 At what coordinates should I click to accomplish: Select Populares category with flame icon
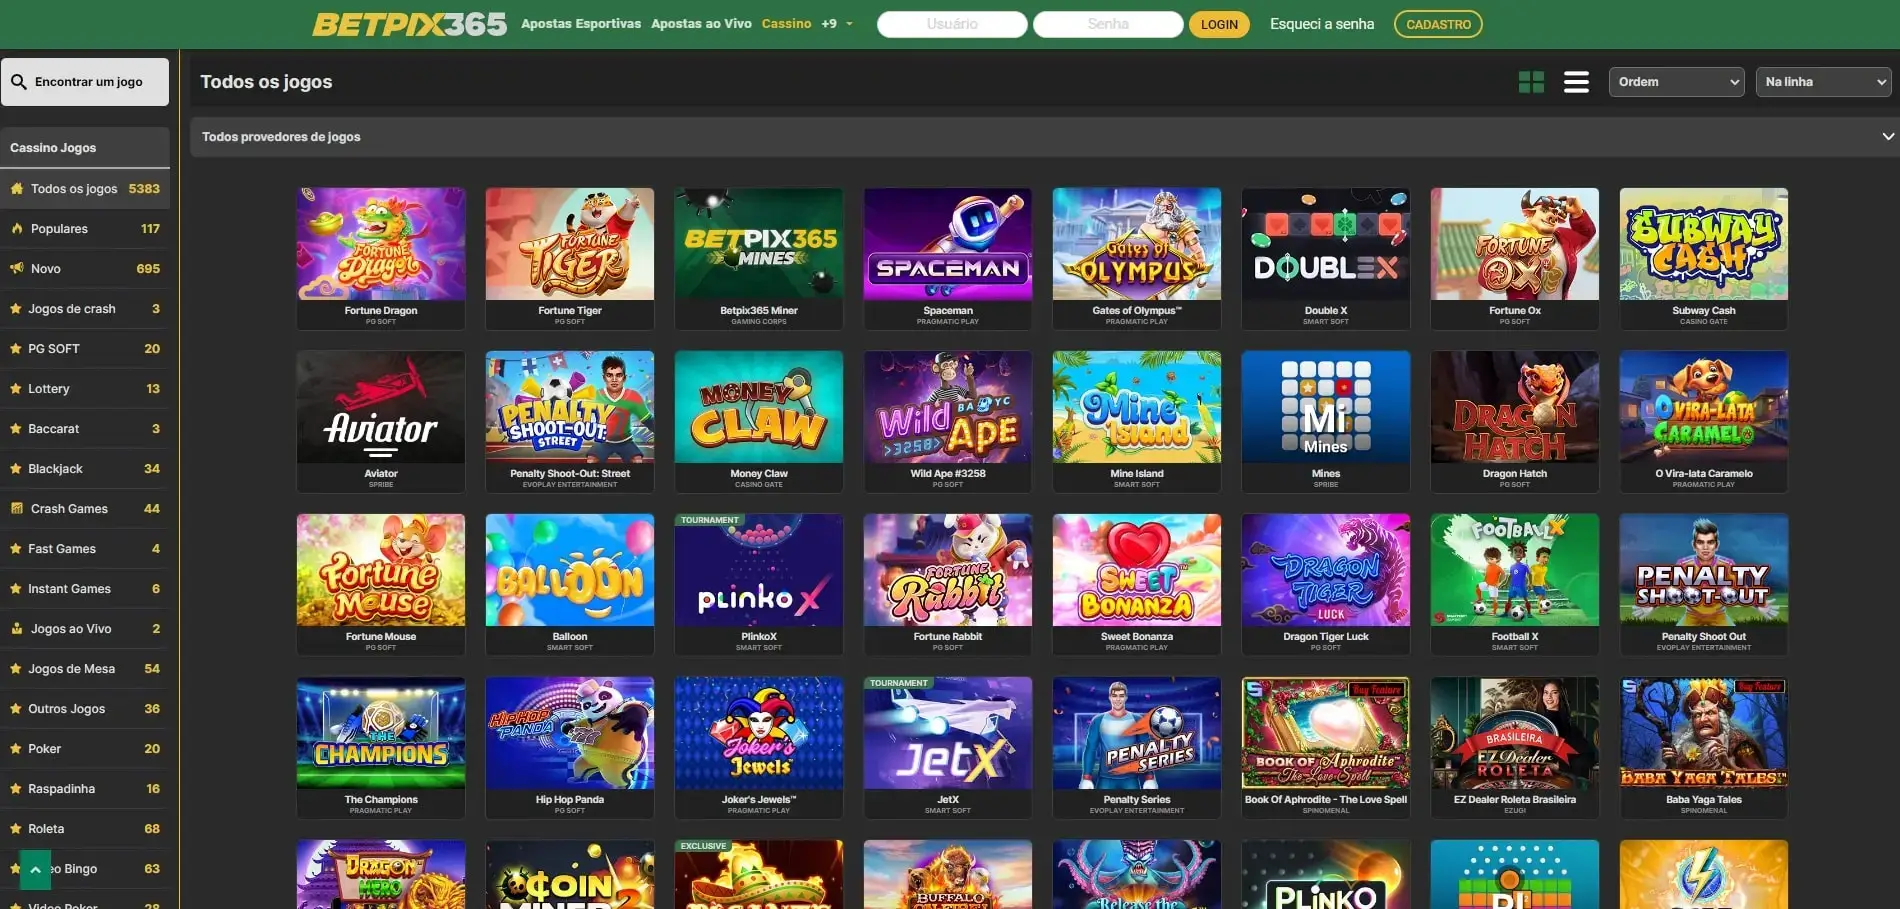click(85, 229)
